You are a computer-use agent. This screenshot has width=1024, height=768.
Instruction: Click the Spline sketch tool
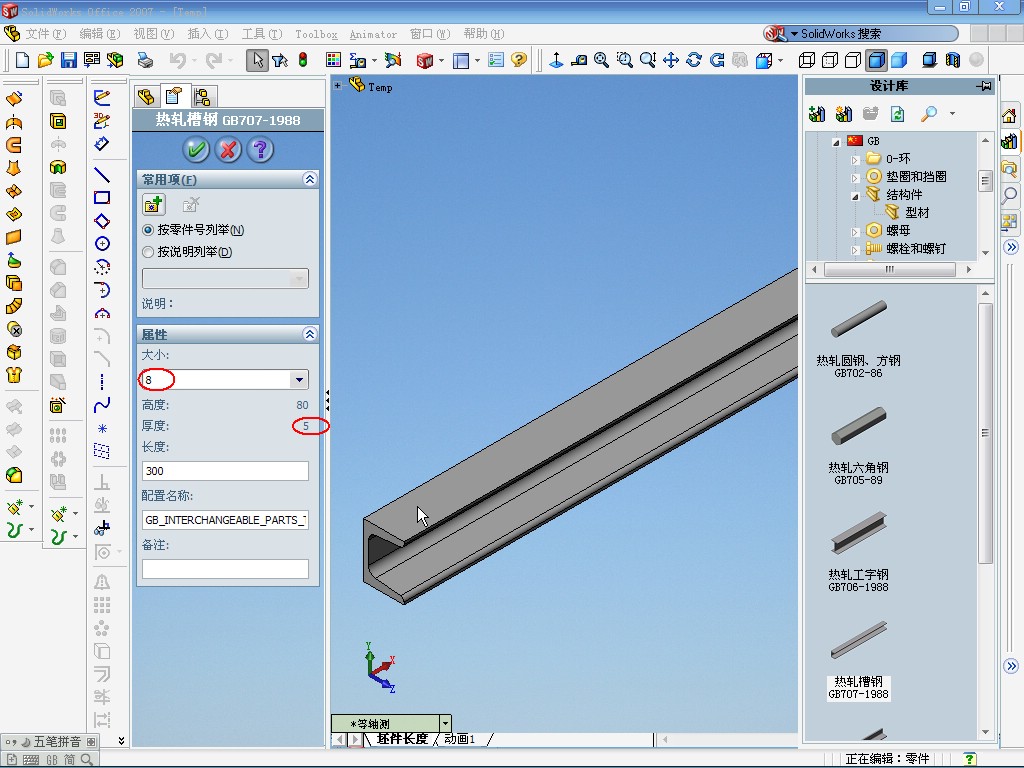102,405
